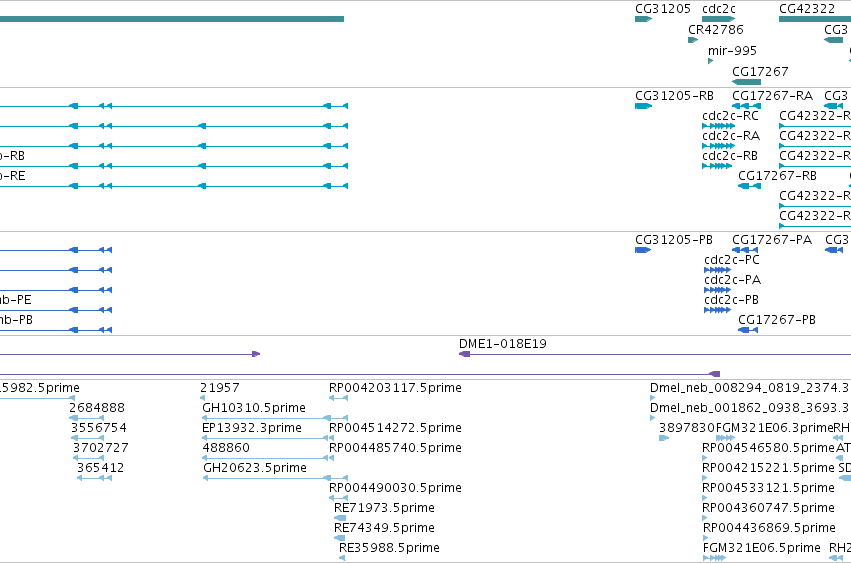Select EST RP004514272.5prime

395,428
